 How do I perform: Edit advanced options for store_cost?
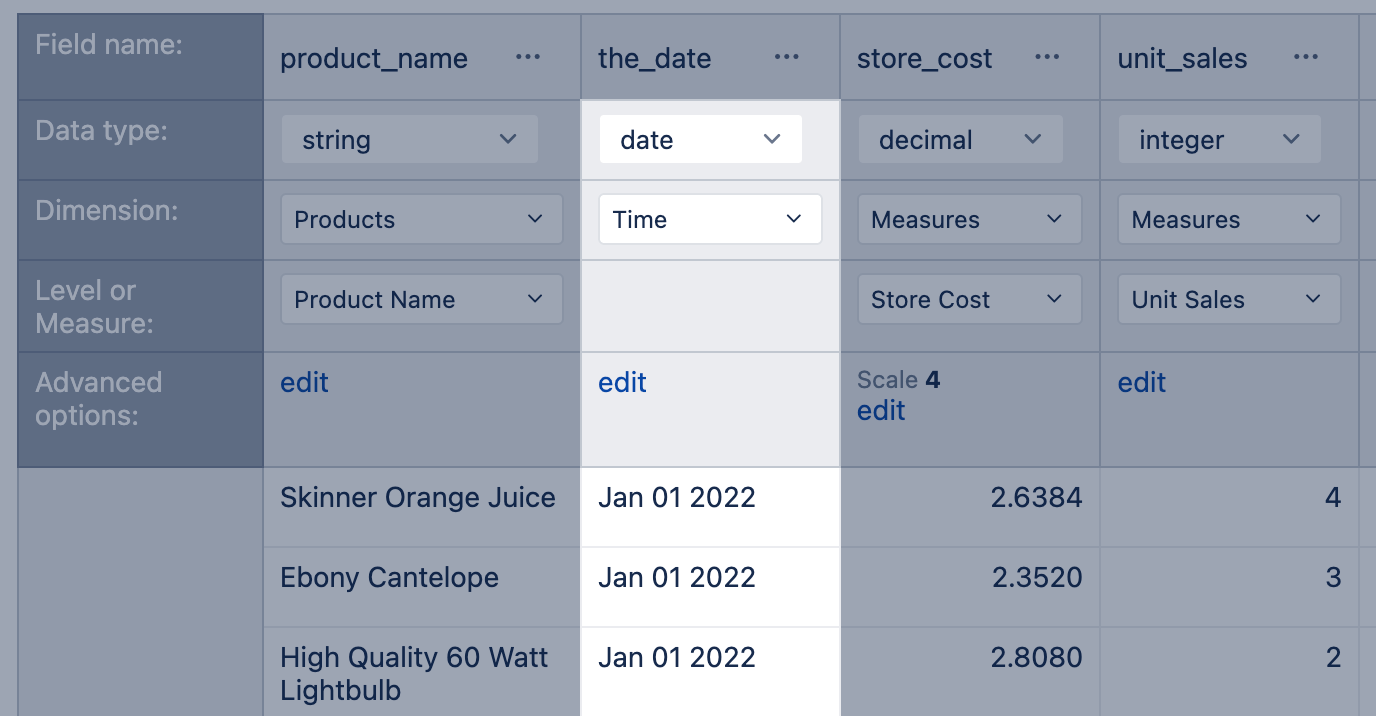pyautogui.click(x=881, y=411)
